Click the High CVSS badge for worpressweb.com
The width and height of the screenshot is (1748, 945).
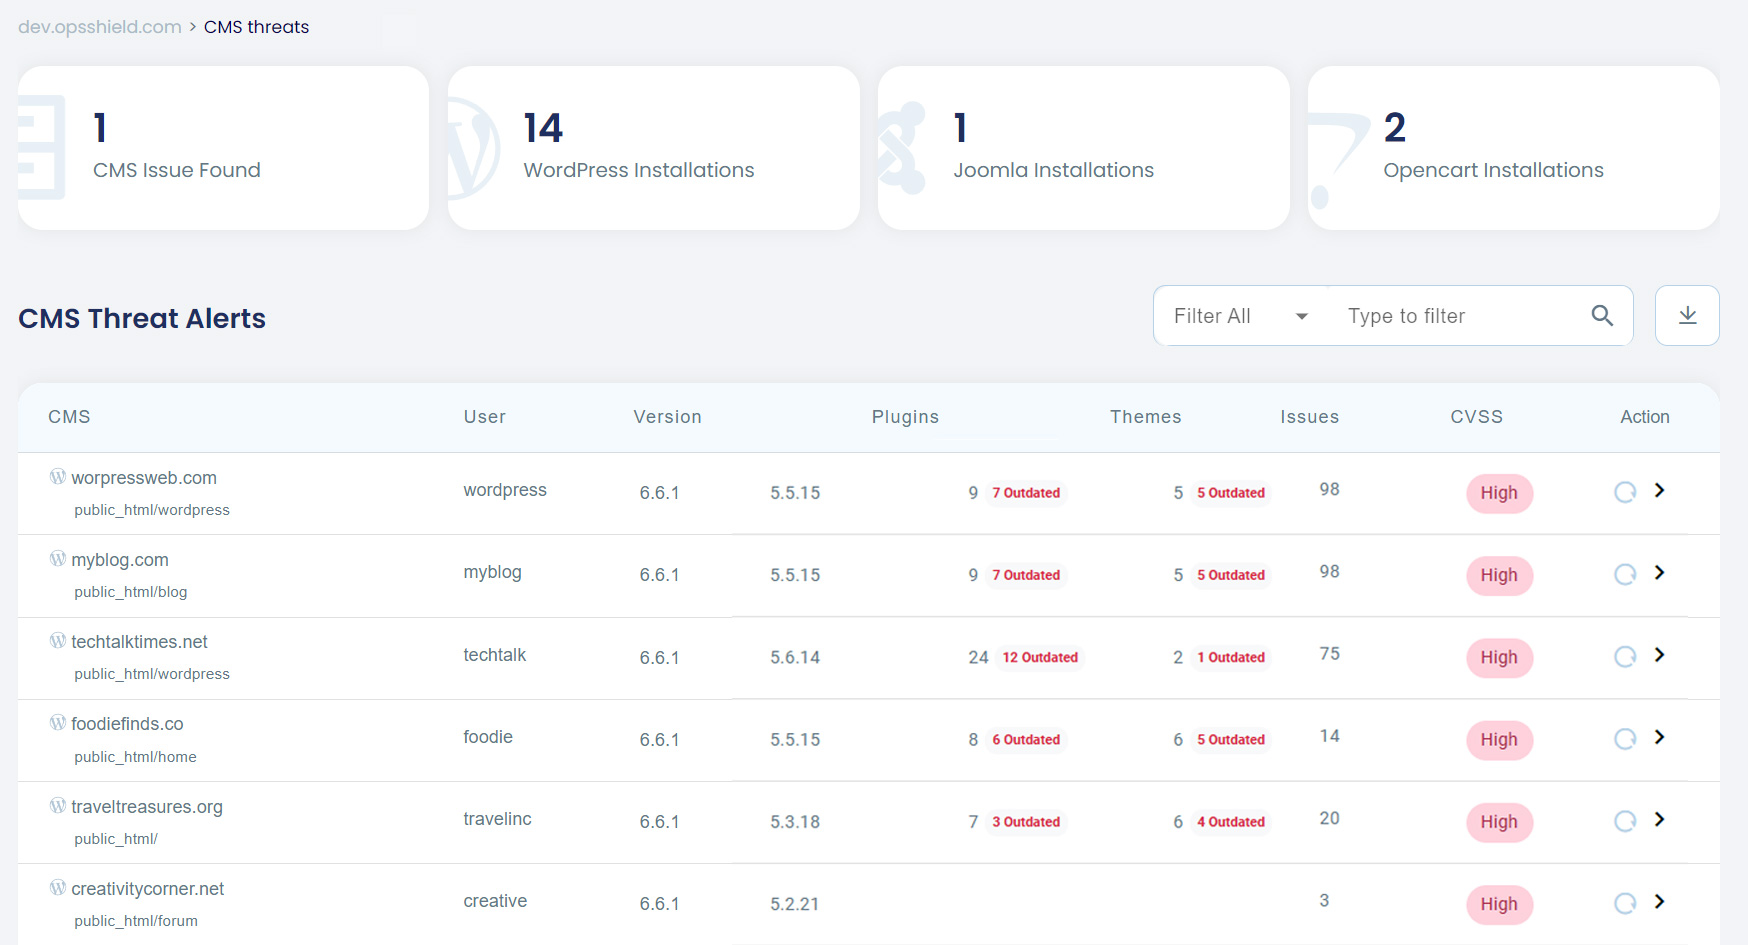(x=1499, y=493)
